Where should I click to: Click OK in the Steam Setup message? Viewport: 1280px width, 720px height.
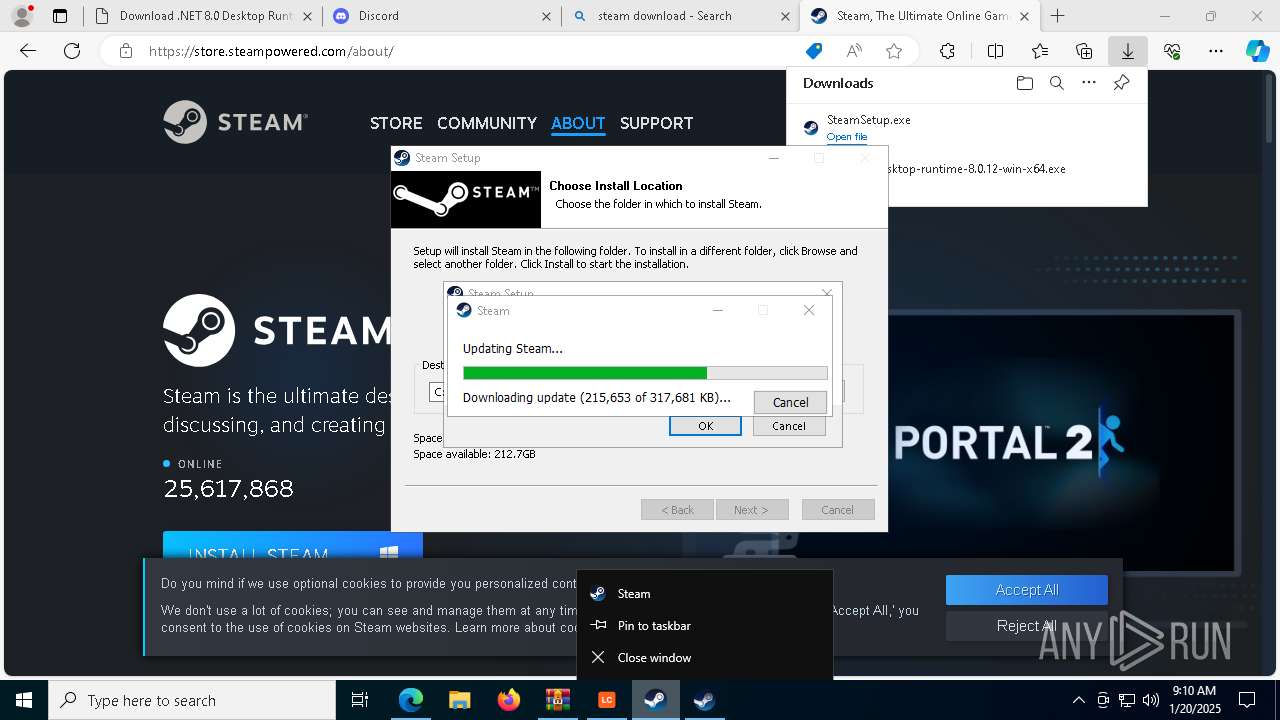coord(705,426)
